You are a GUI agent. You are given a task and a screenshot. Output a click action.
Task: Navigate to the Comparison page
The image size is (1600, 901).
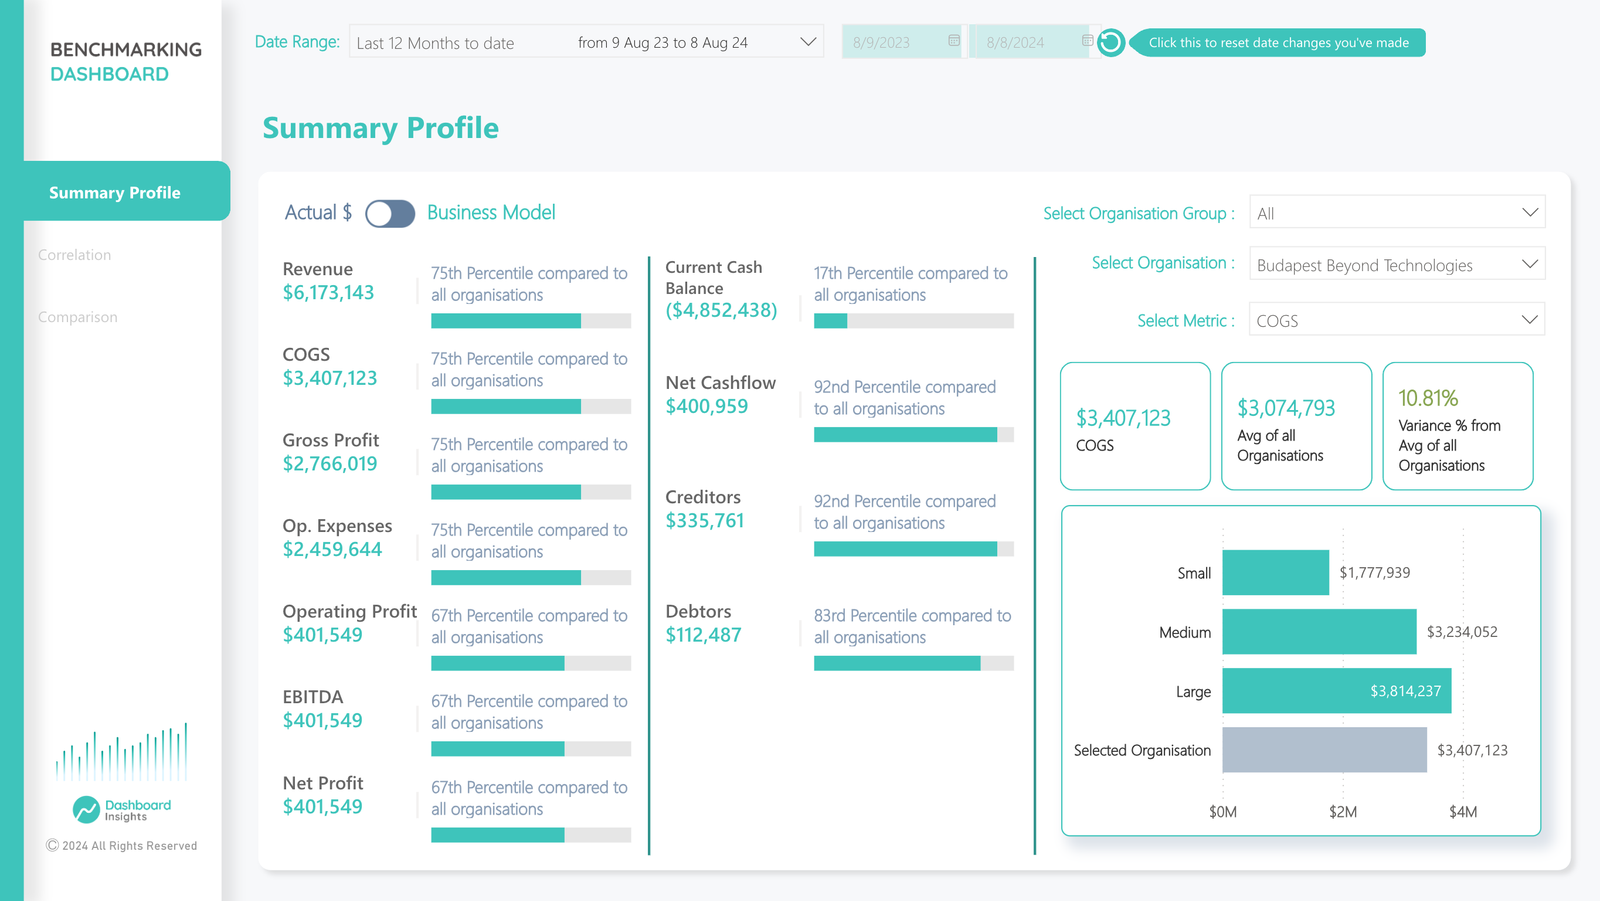pyautogui.click(x=78, y=317)
